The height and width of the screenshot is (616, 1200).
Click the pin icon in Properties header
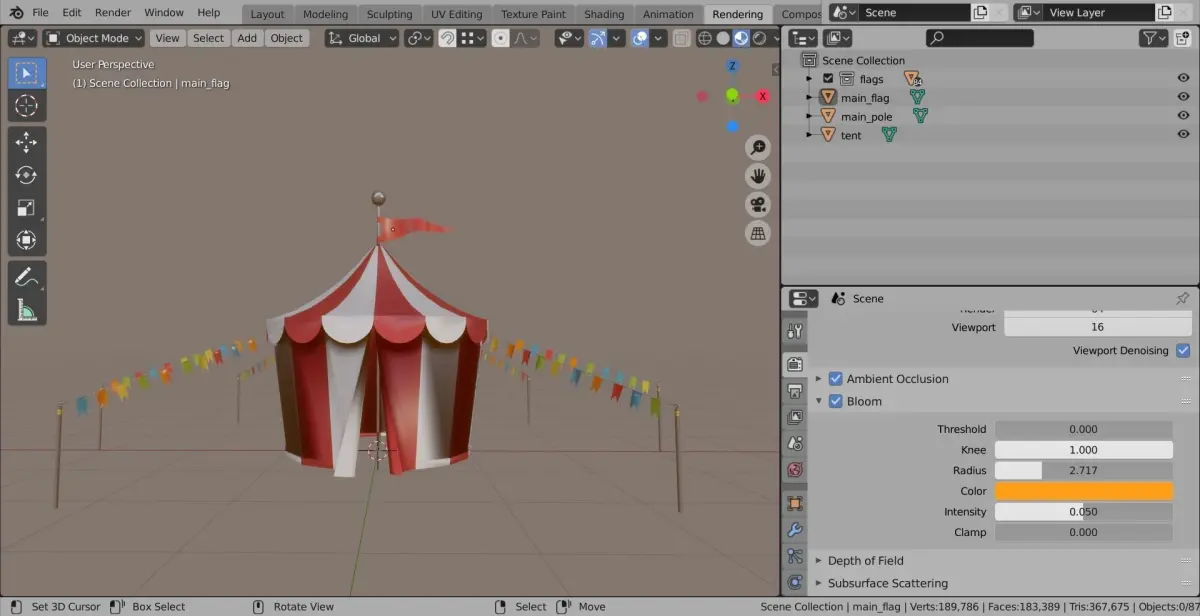(x=1182, y=298)
